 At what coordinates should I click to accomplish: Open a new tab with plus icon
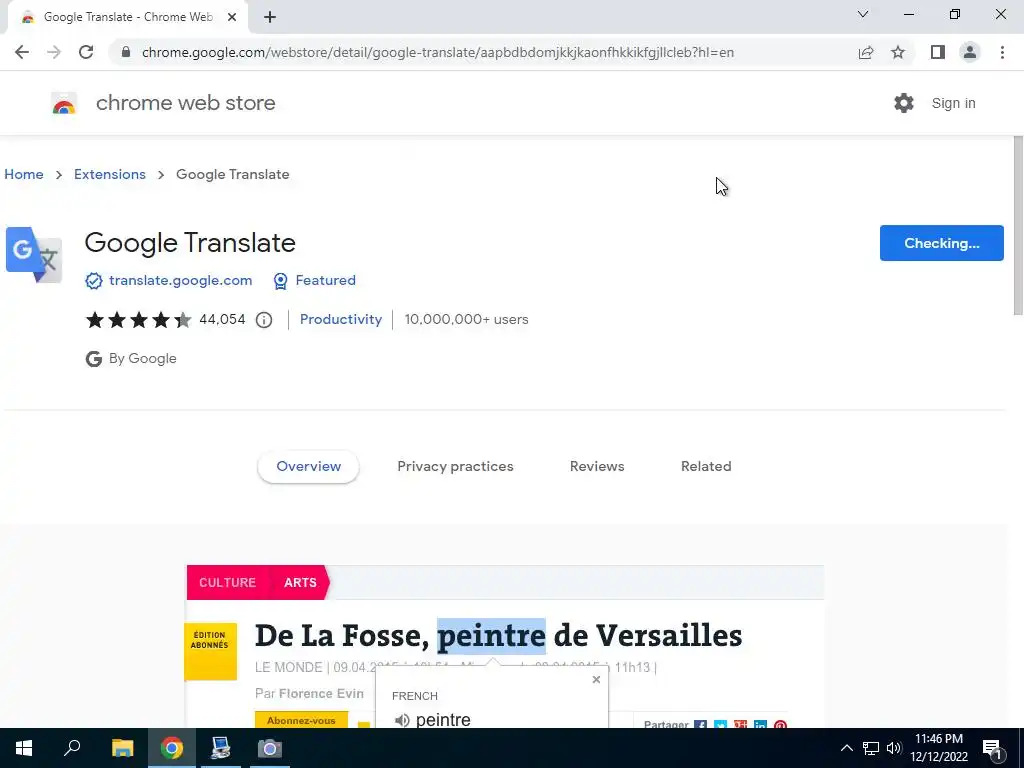pos(270,17)
